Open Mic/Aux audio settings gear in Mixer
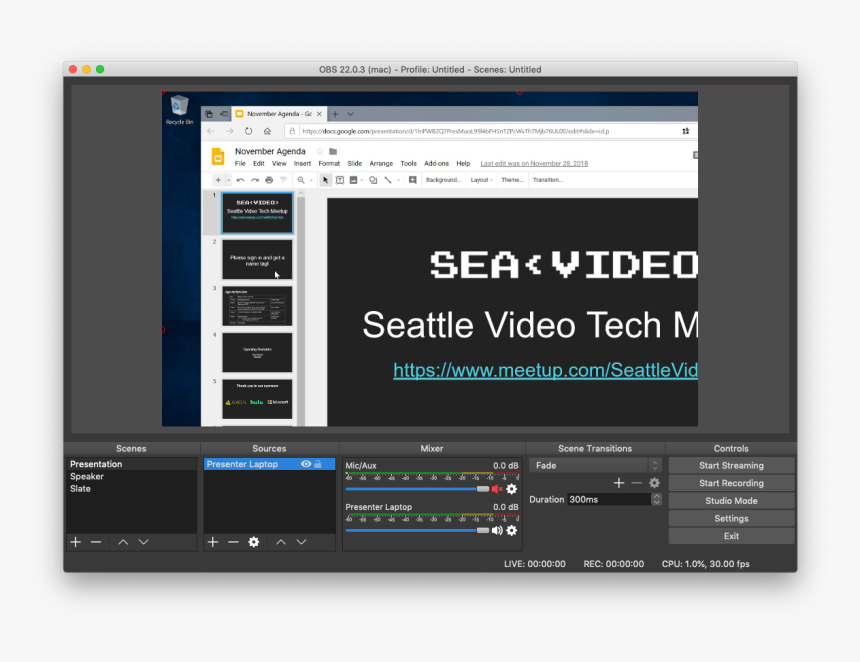Screen dimensions: 860x662 pos(512,490)
